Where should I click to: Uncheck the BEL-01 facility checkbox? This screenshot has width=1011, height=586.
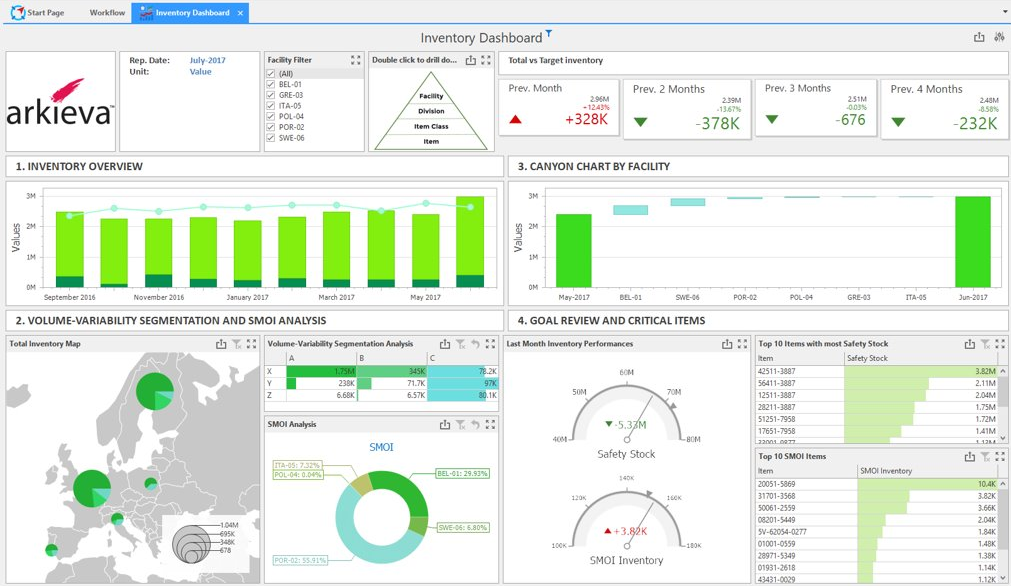(271, 85)
